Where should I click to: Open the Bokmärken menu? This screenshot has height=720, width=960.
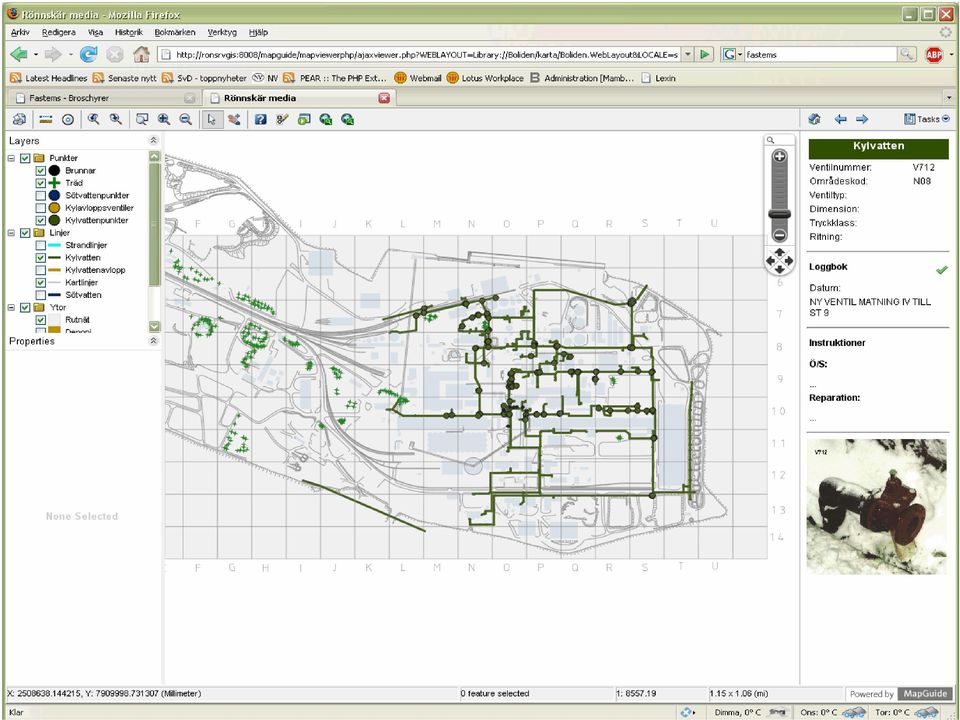[x=175, y=32]
